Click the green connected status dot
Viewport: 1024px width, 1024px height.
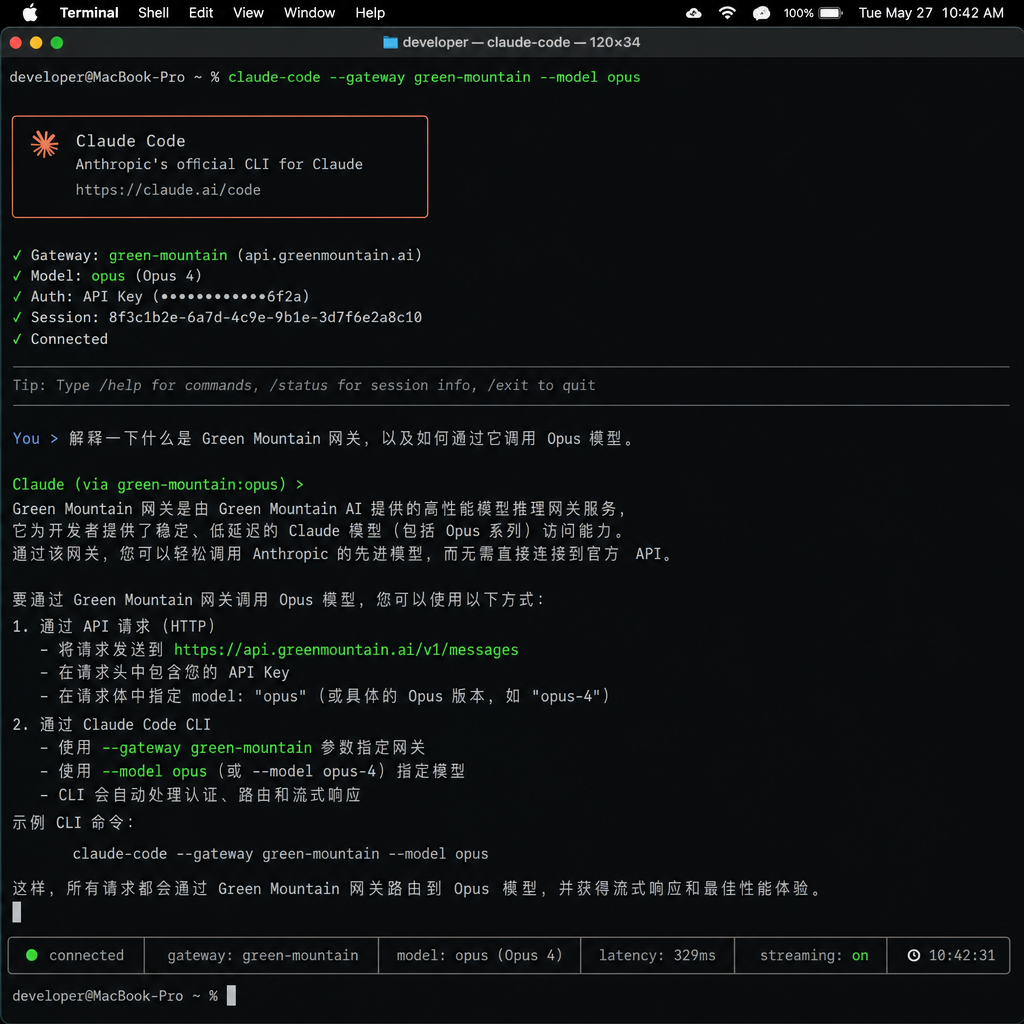tap(31, 955)
